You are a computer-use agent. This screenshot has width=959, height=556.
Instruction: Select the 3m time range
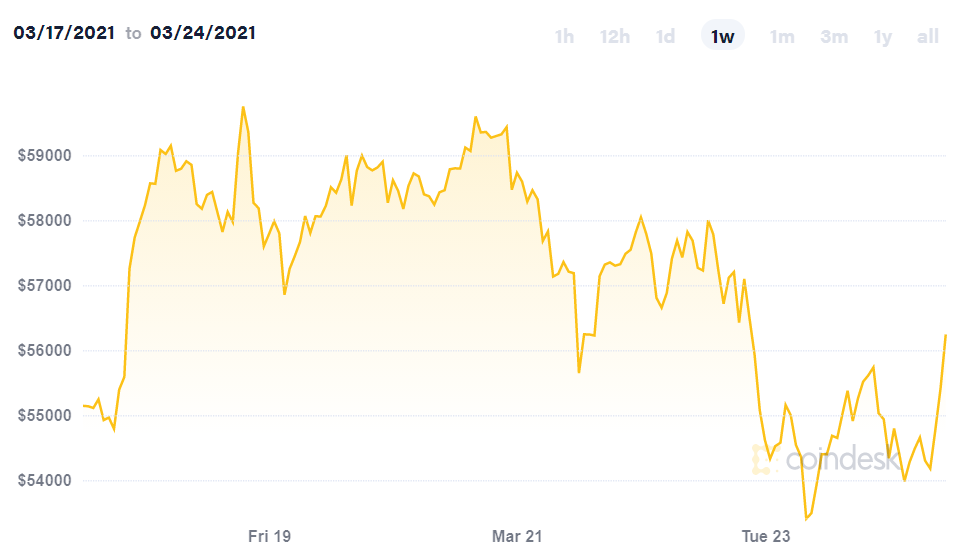[834, 37]
